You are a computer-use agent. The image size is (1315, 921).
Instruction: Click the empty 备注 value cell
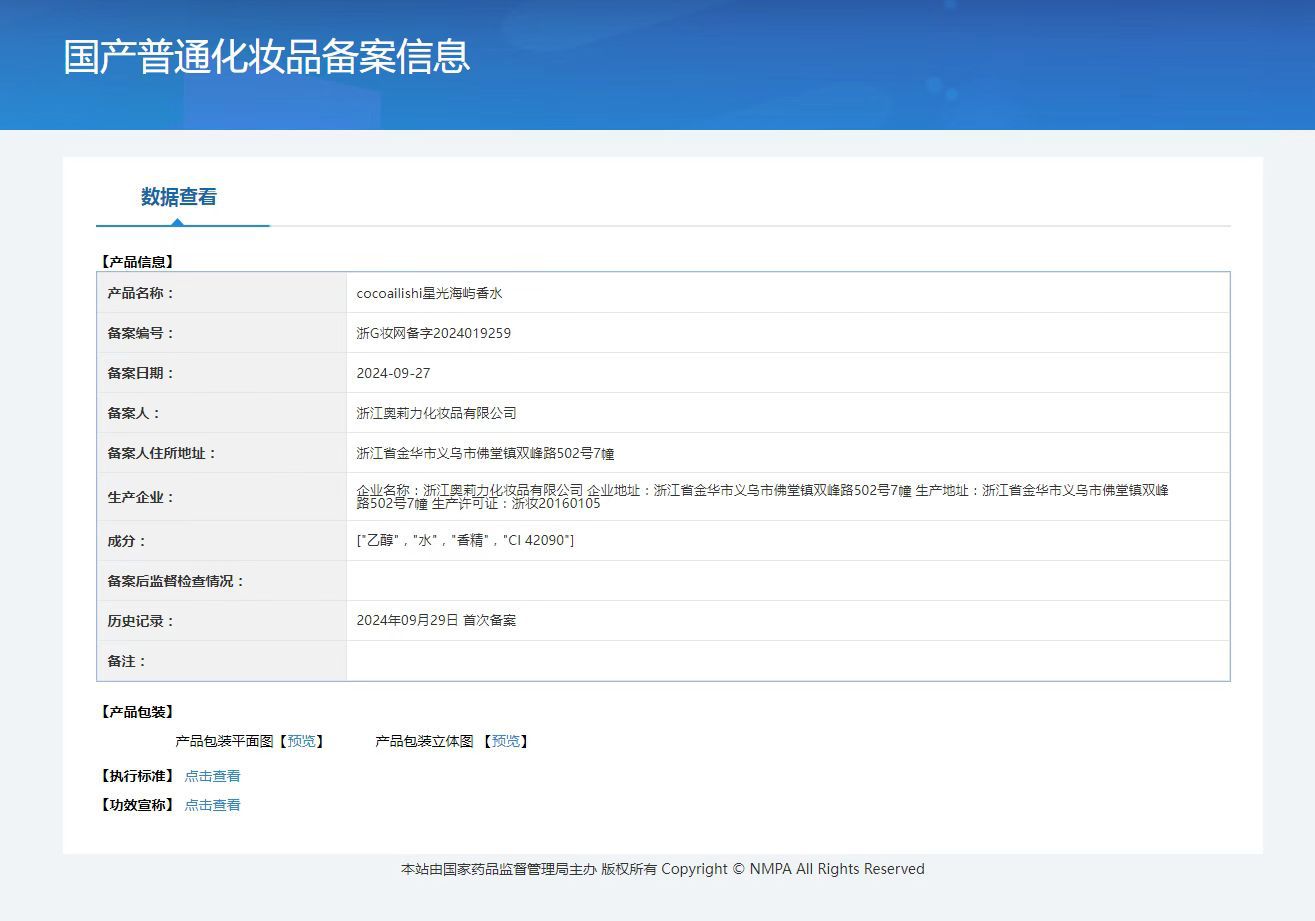788,661
